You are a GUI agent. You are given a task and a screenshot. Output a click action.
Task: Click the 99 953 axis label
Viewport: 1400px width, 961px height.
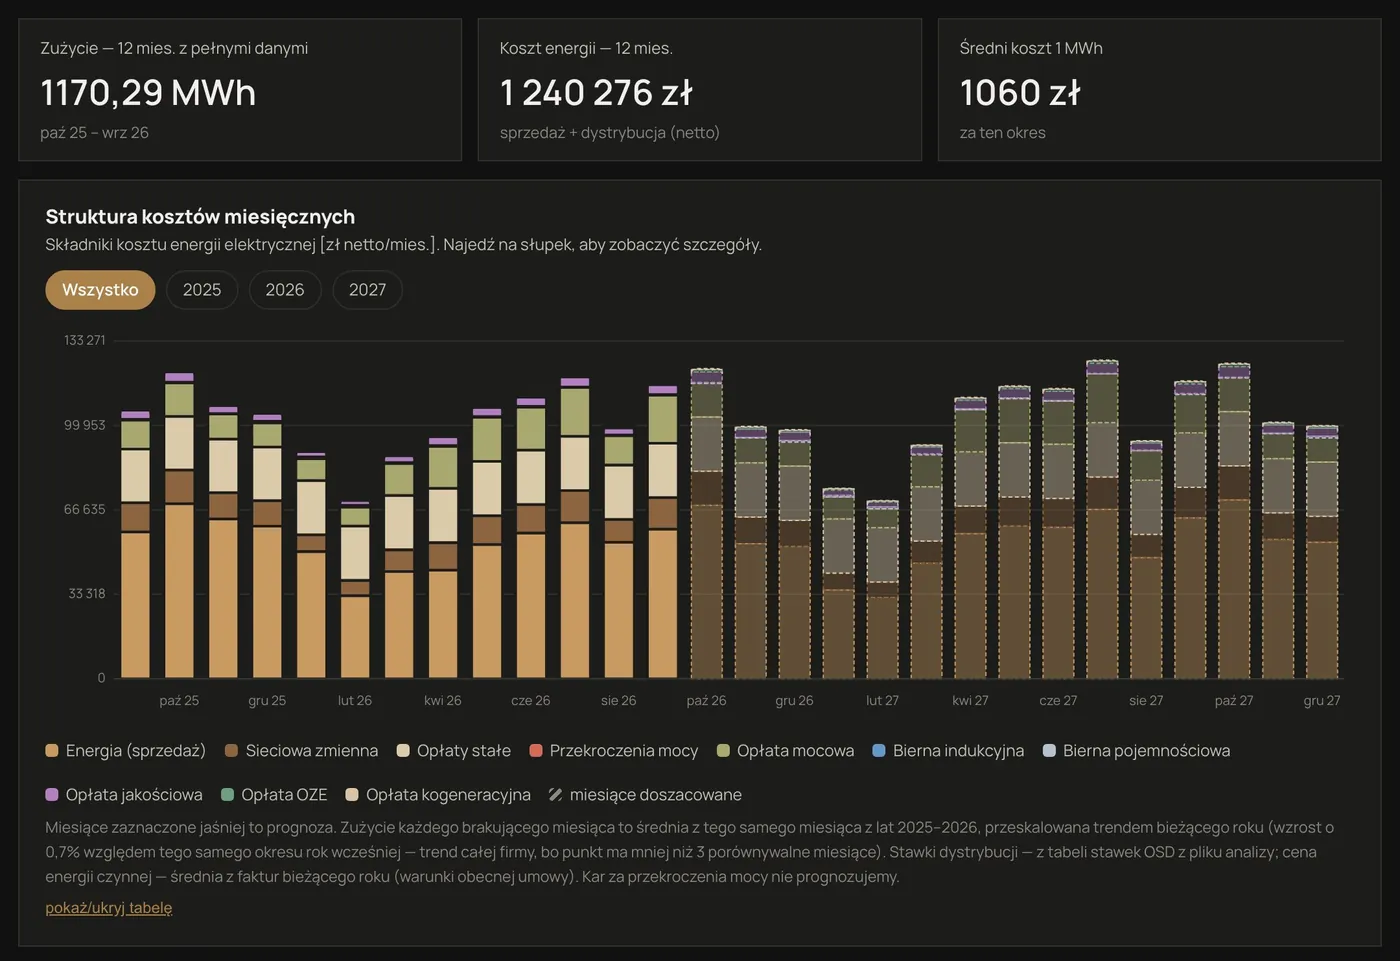[x=85, y=426]
